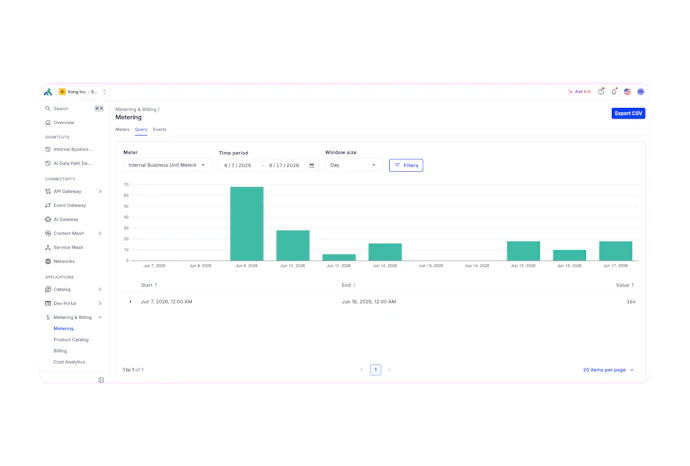Open the Kong Inc. organization switcher

tap(83, 92)
